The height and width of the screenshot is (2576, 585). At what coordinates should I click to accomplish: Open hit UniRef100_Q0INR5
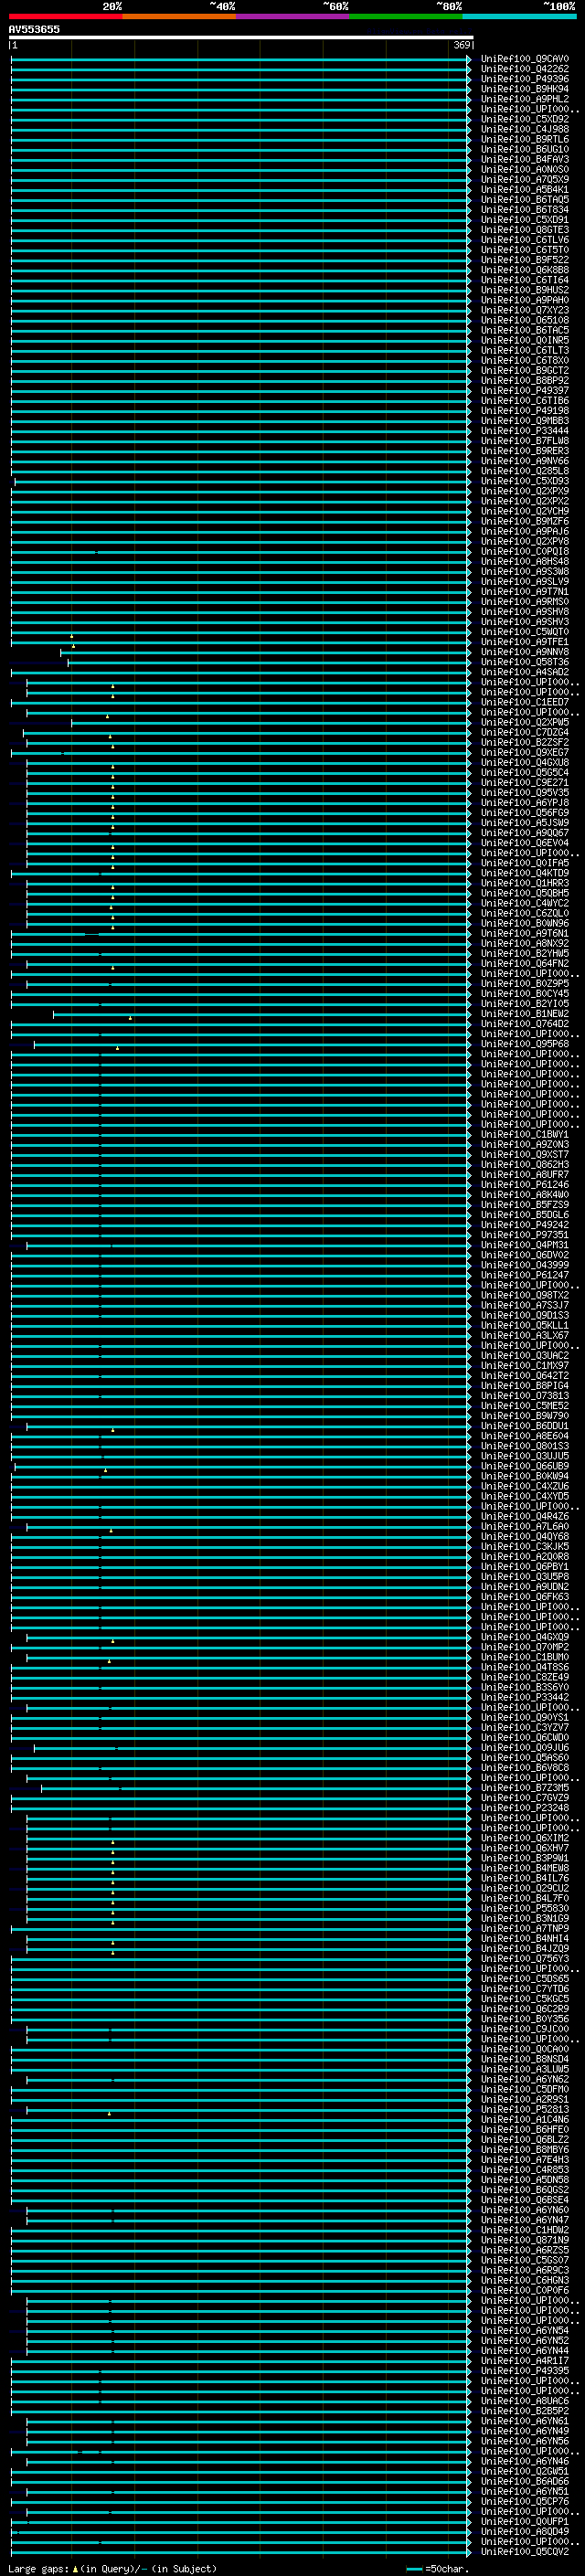coord(525,340)
